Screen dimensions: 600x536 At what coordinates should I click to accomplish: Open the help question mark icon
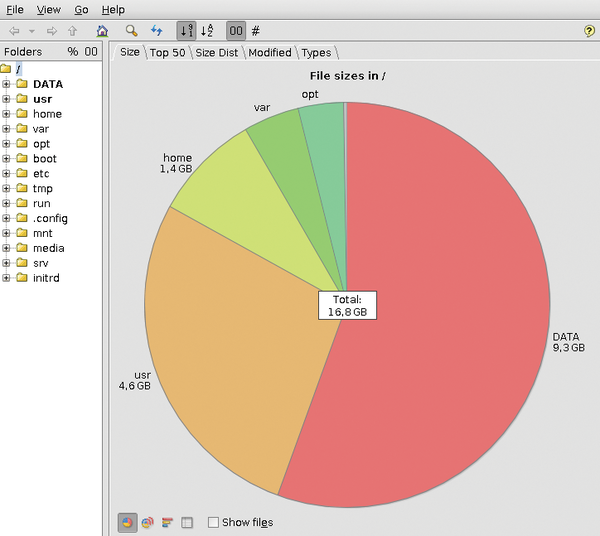pyautogui.click(x=589, y=31)
